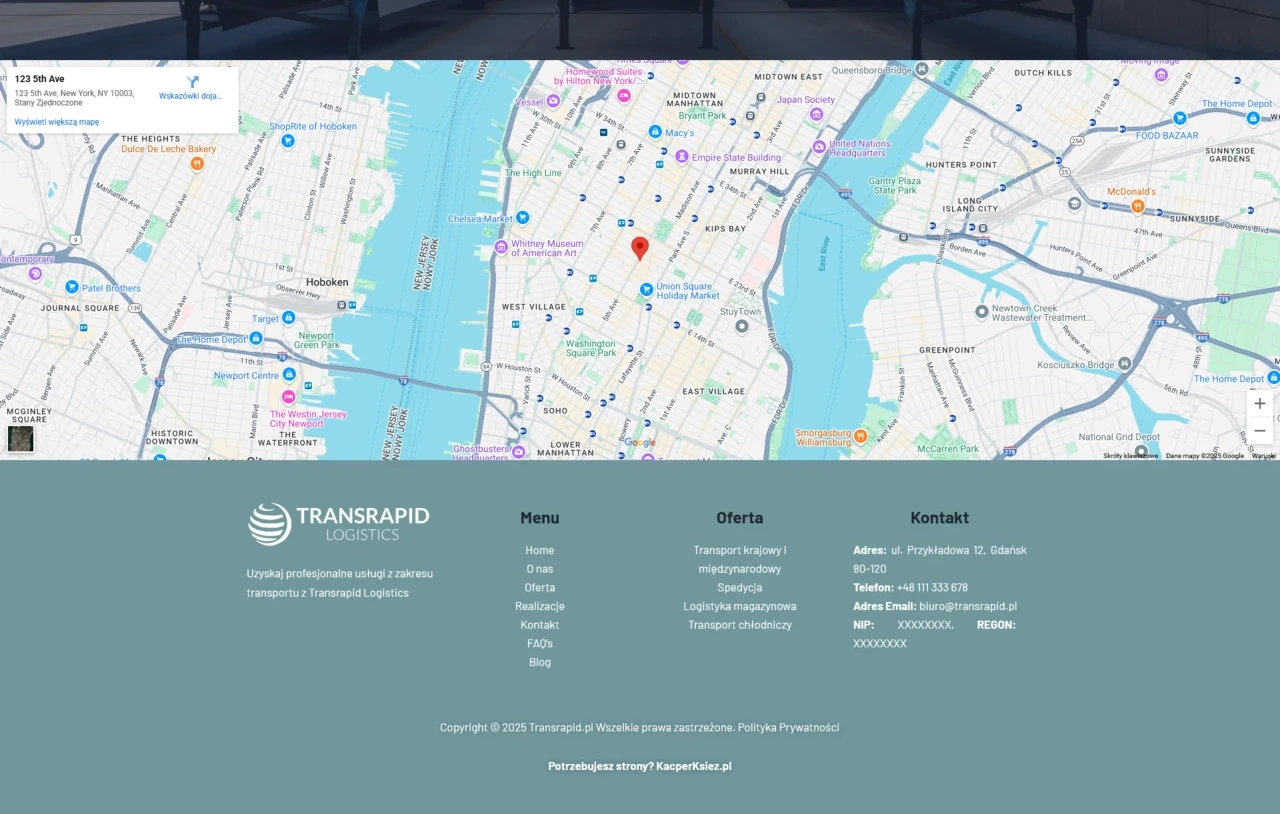The width and height of the screenshot is (1280, 814).
Task: Open O nas footer menu link
Action: (540, 569)
